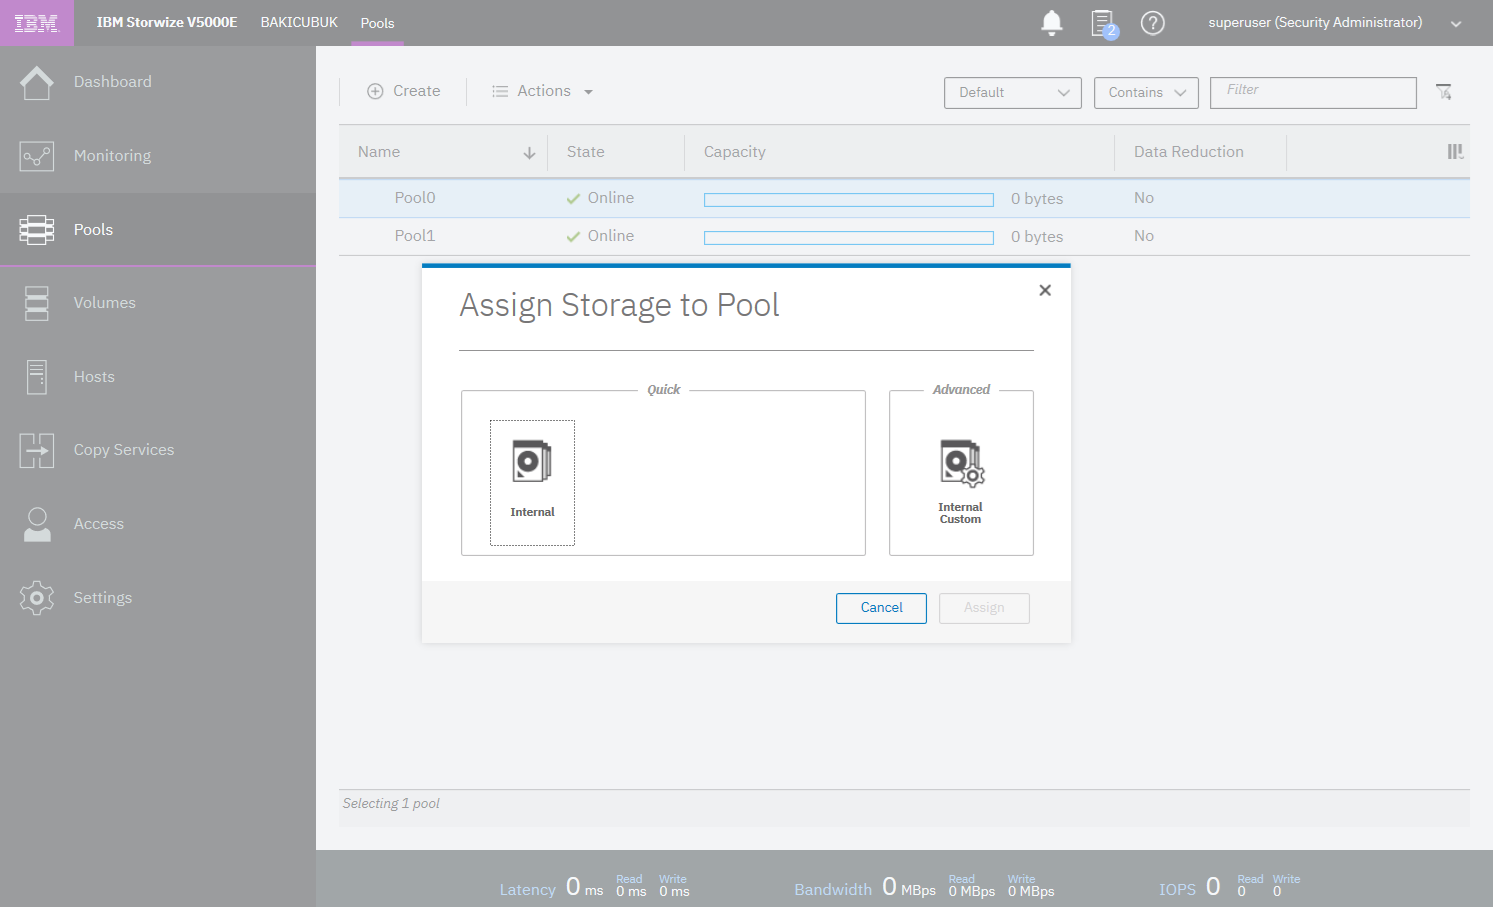Click the Latency performance value
Image resolution: width=1493 pixels, height=907 pixels.
[x=584, y=887]
